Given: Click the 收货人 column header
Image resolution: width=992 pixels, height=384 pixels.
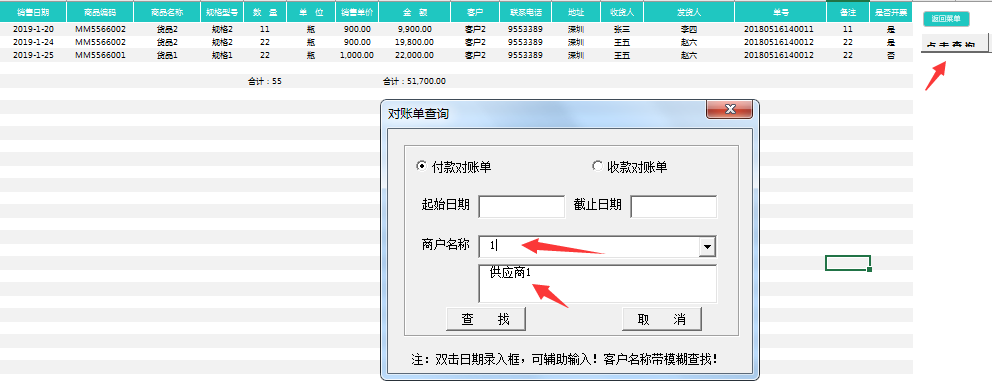Looking at the screenshot, I should 622,12.
